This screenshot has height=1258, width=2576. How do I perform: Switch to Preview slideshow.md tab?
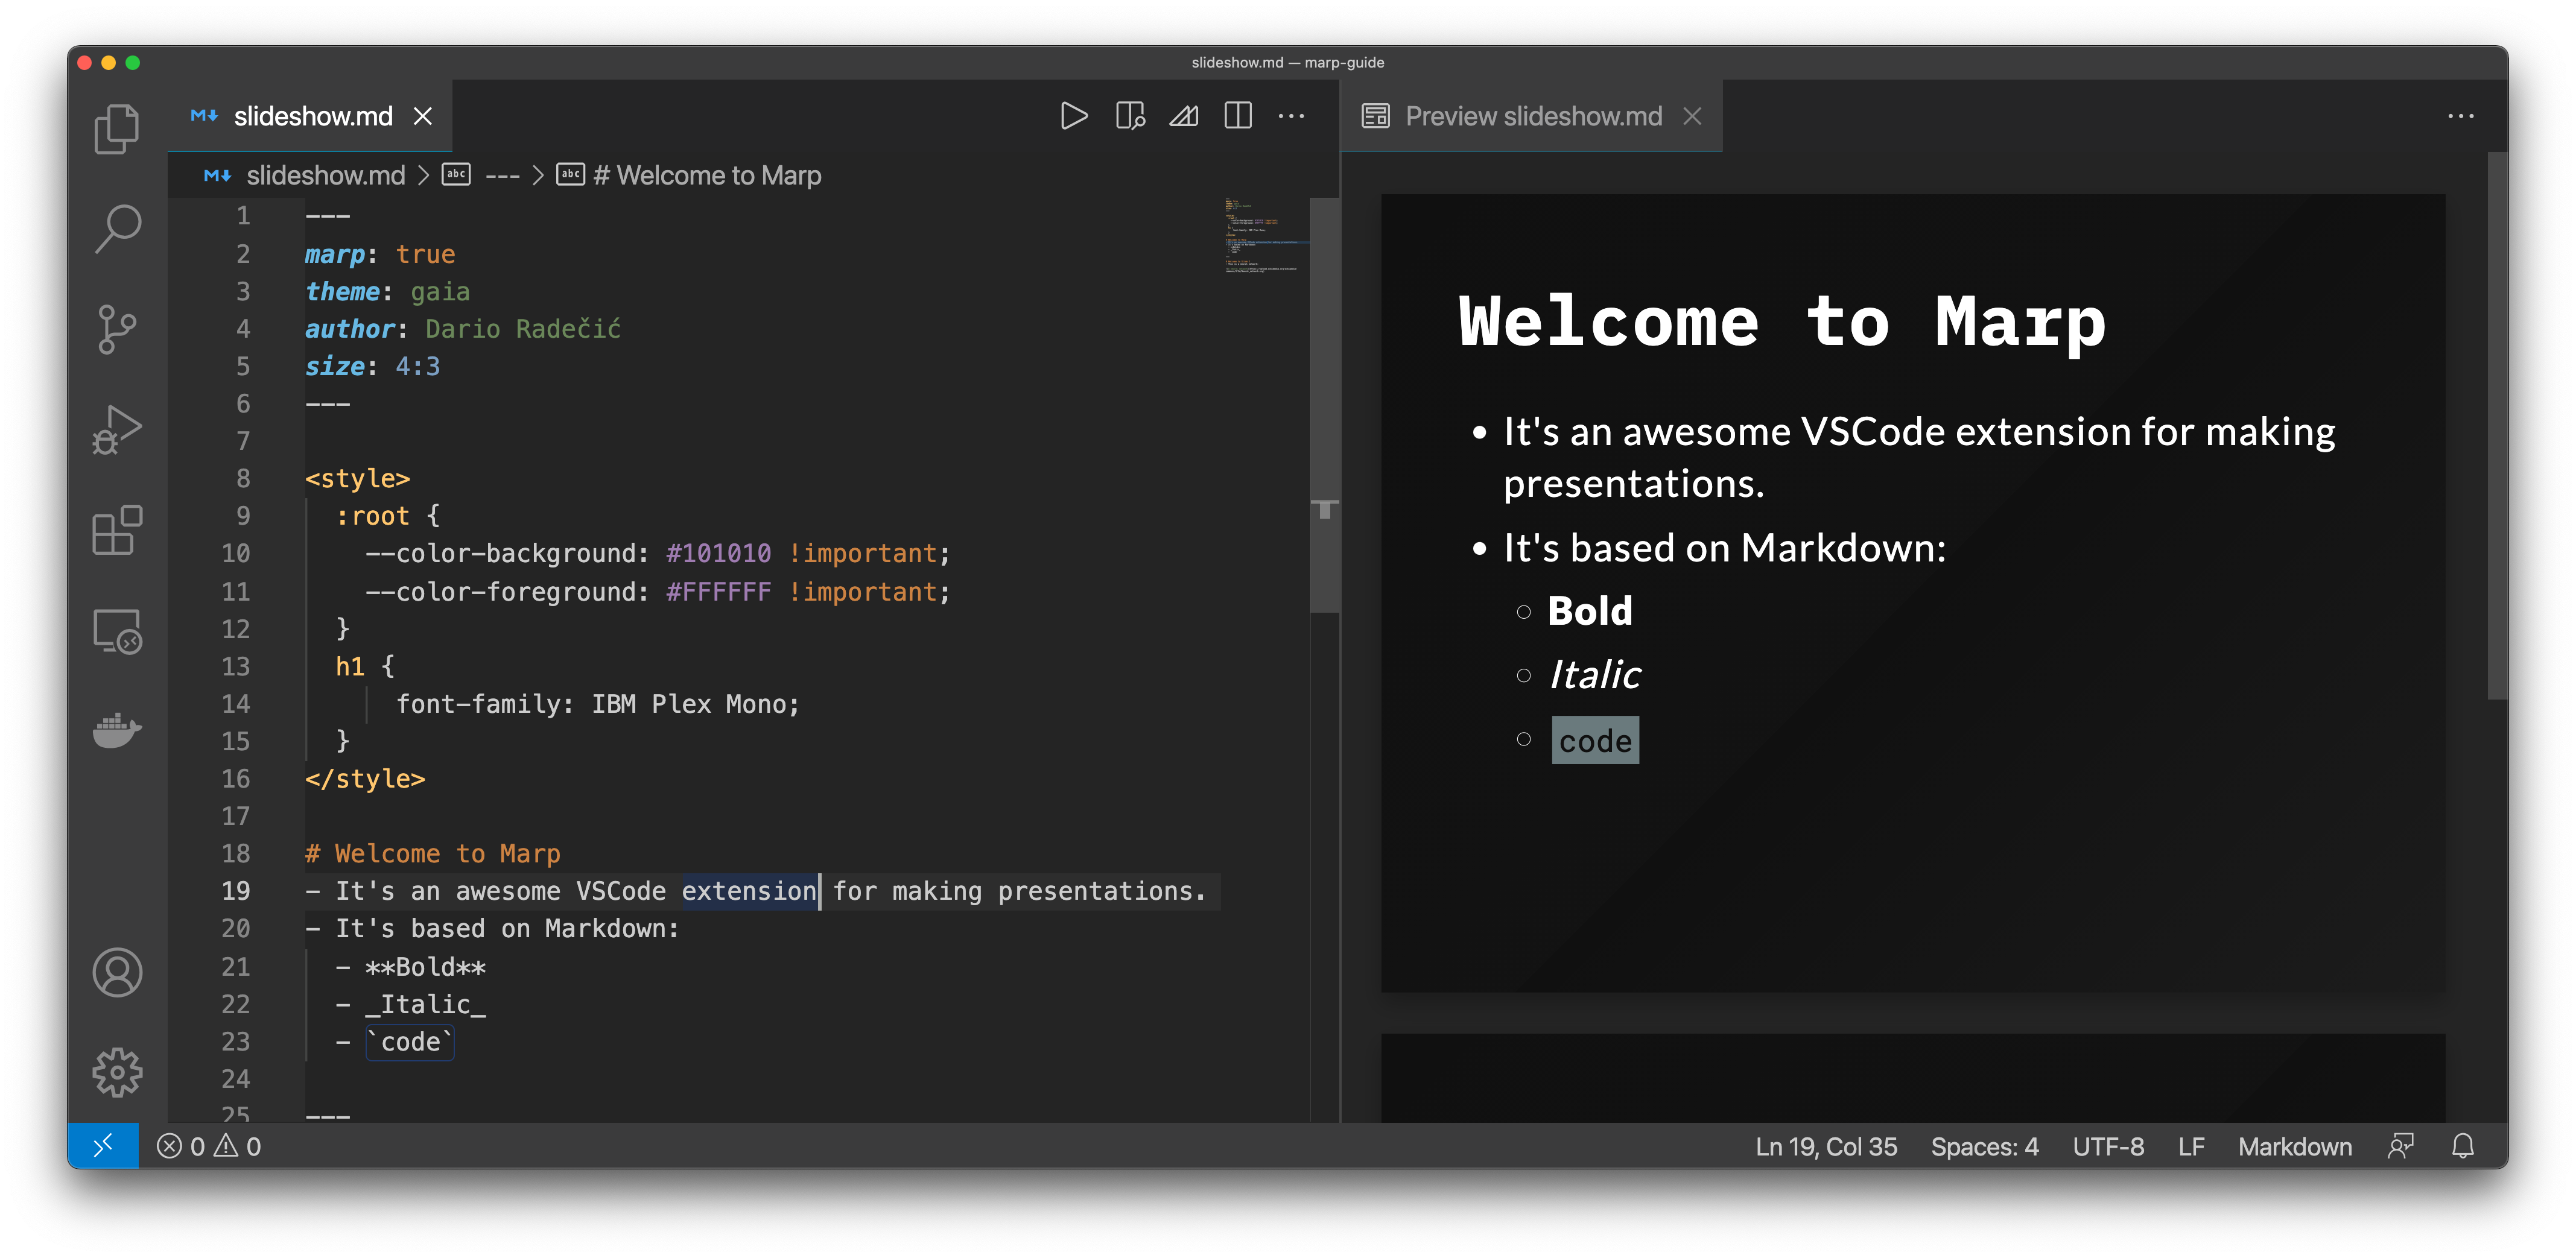point(1533,116)
